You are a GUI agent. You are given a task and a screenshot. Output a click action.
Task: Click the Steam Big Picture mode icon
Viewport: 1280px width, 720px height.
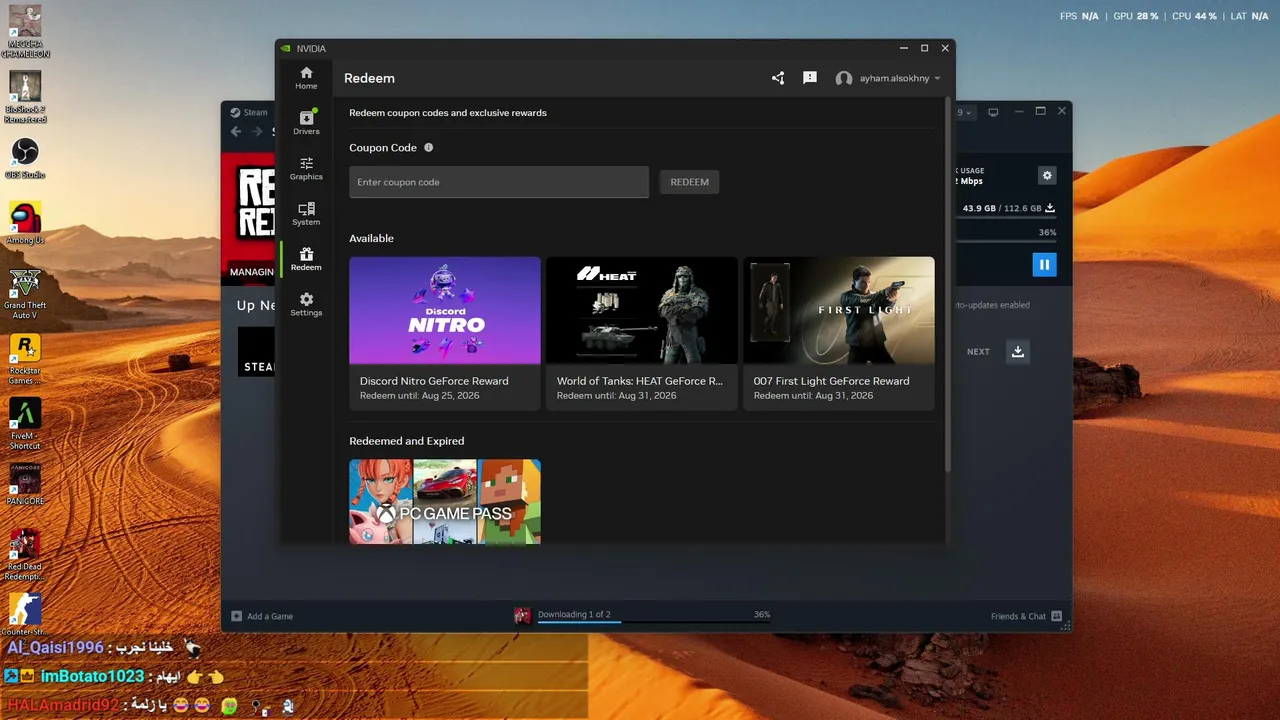point(993,112)
